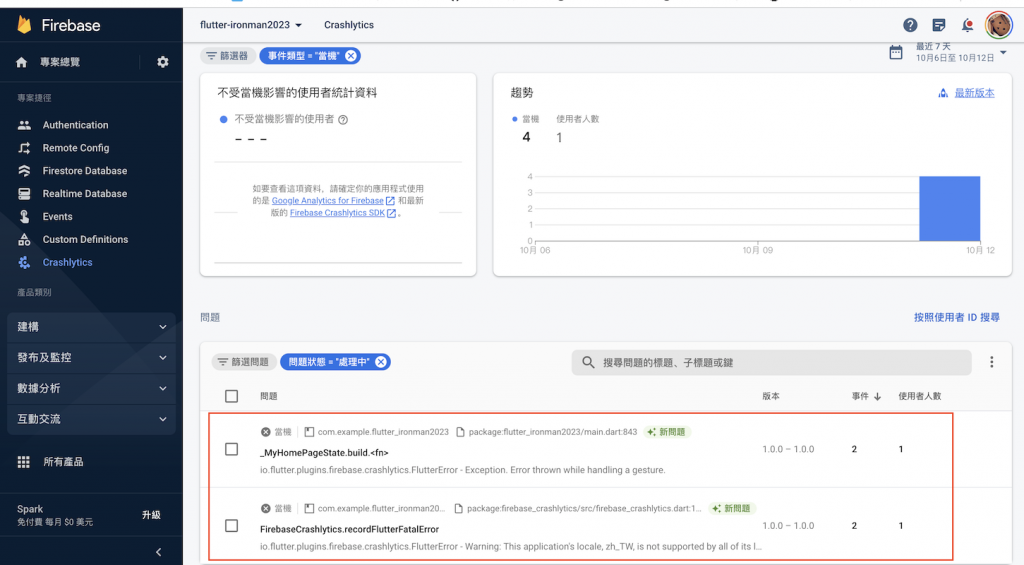The width and height of the screenshot is (1024, 565).
Task: Open the 最近 7 天 date range dropdown arrow
Action: tap(1004, 52)
